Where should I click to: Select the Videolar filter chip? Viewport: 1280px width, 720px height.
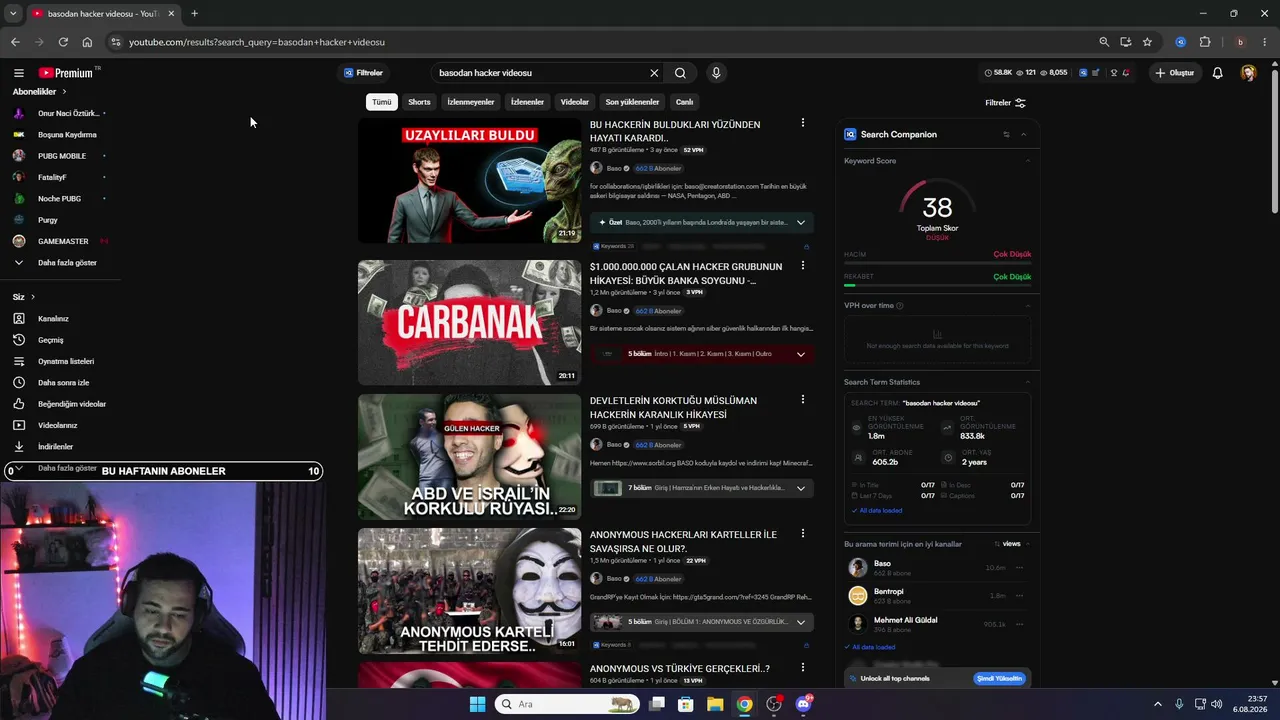[x=575, y=102]
